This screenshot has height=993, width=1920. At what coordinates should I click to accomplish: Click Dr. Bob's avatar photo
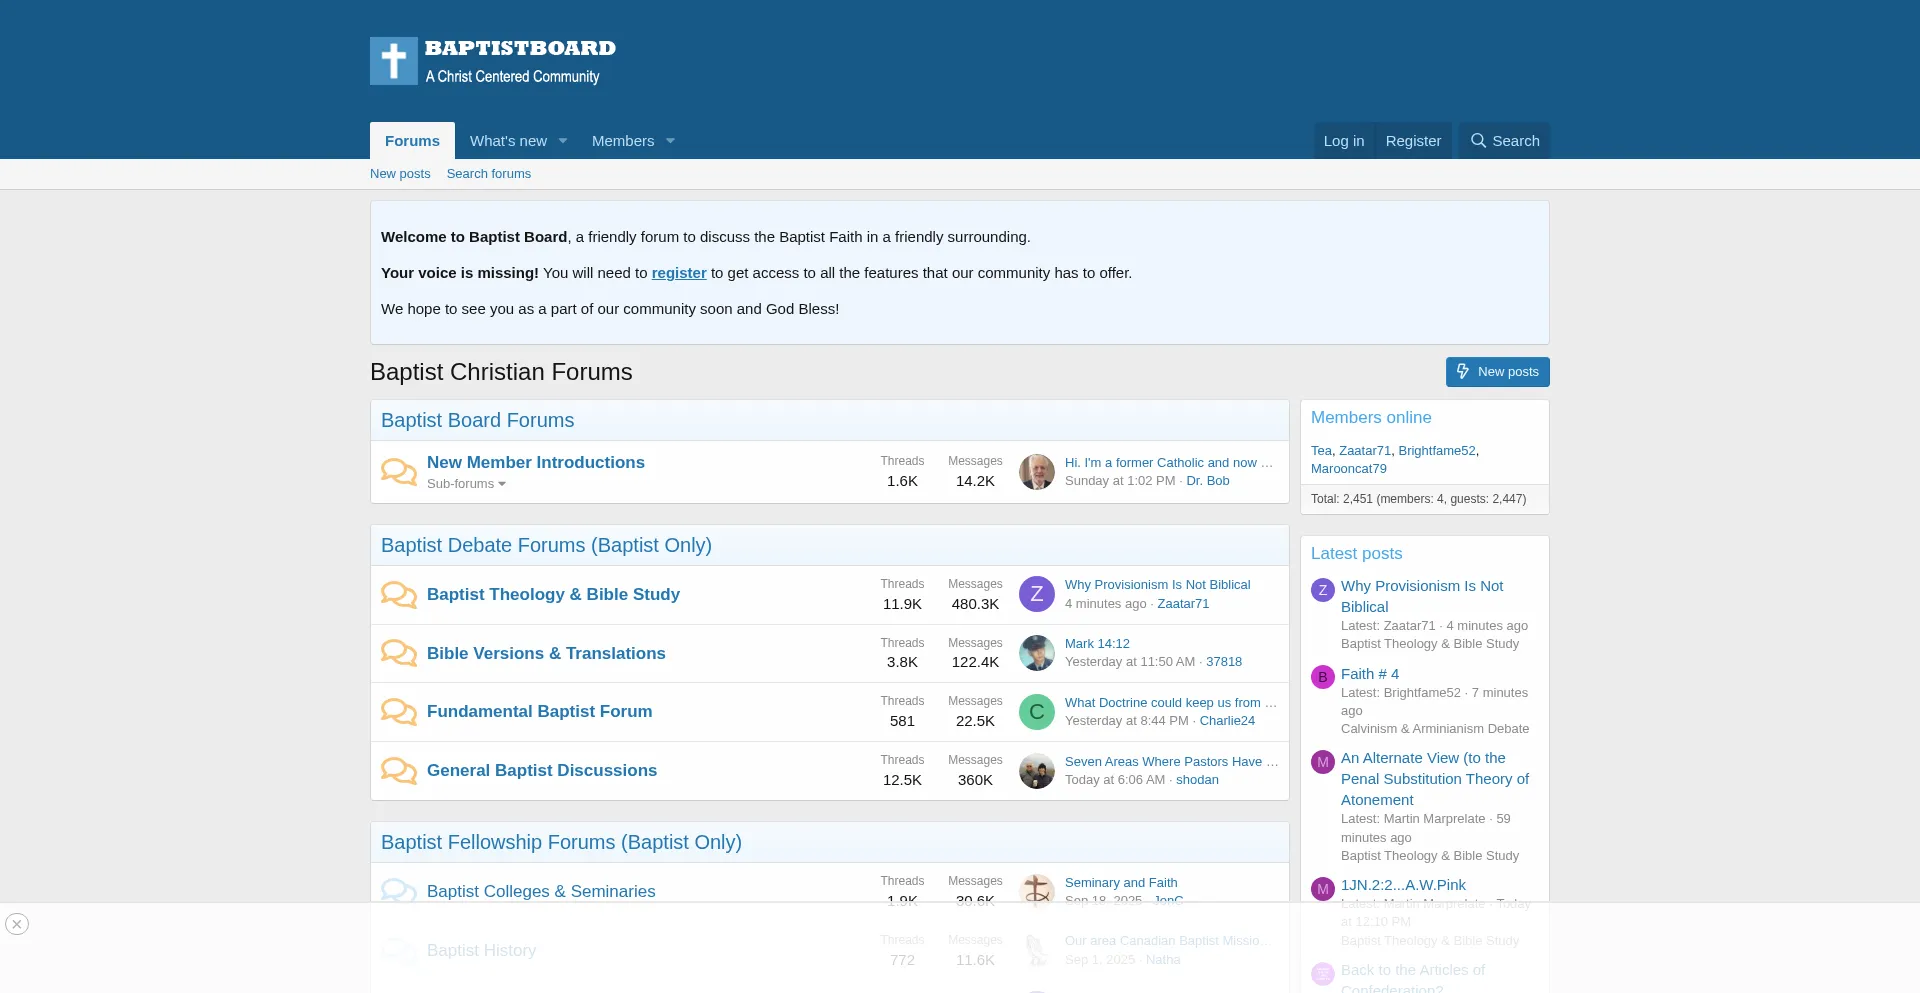(x=1036, y=472)
